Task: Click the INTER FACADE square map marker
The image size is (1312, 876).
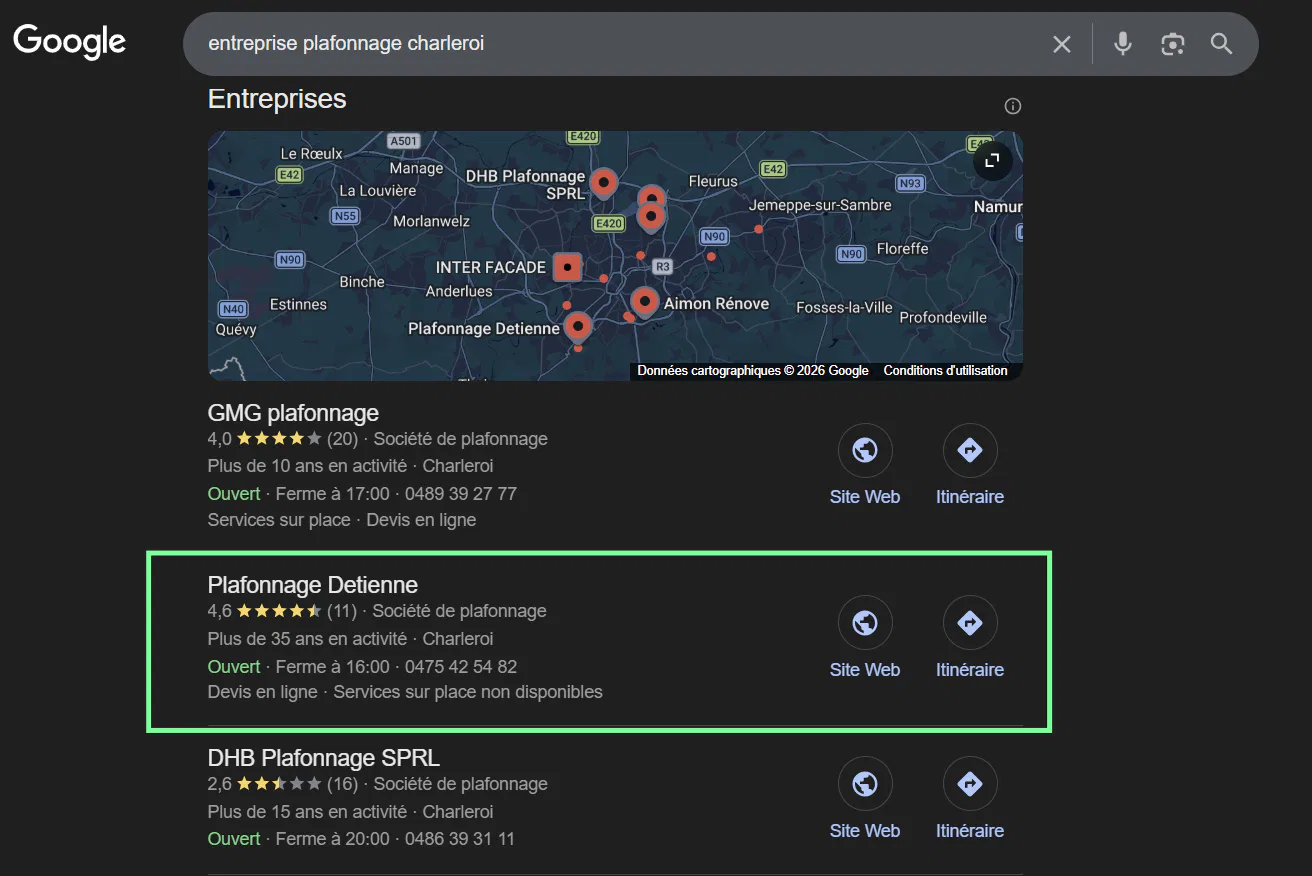Action: 567,267
